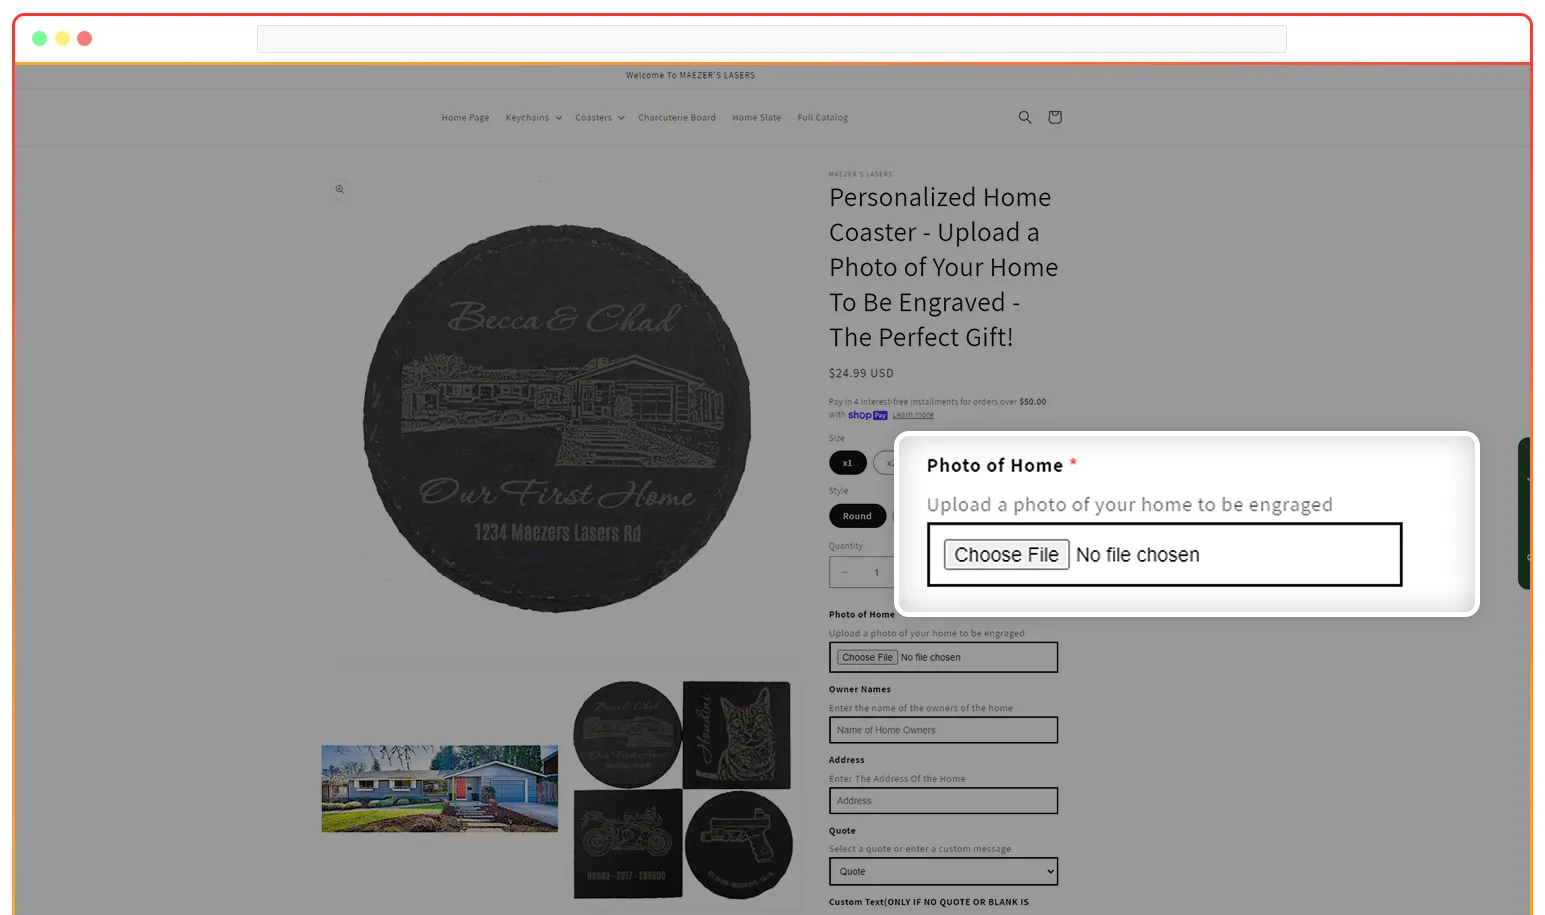Select the x1 size option
Screen dimensions: 1545x915
[x=847, y=462]
